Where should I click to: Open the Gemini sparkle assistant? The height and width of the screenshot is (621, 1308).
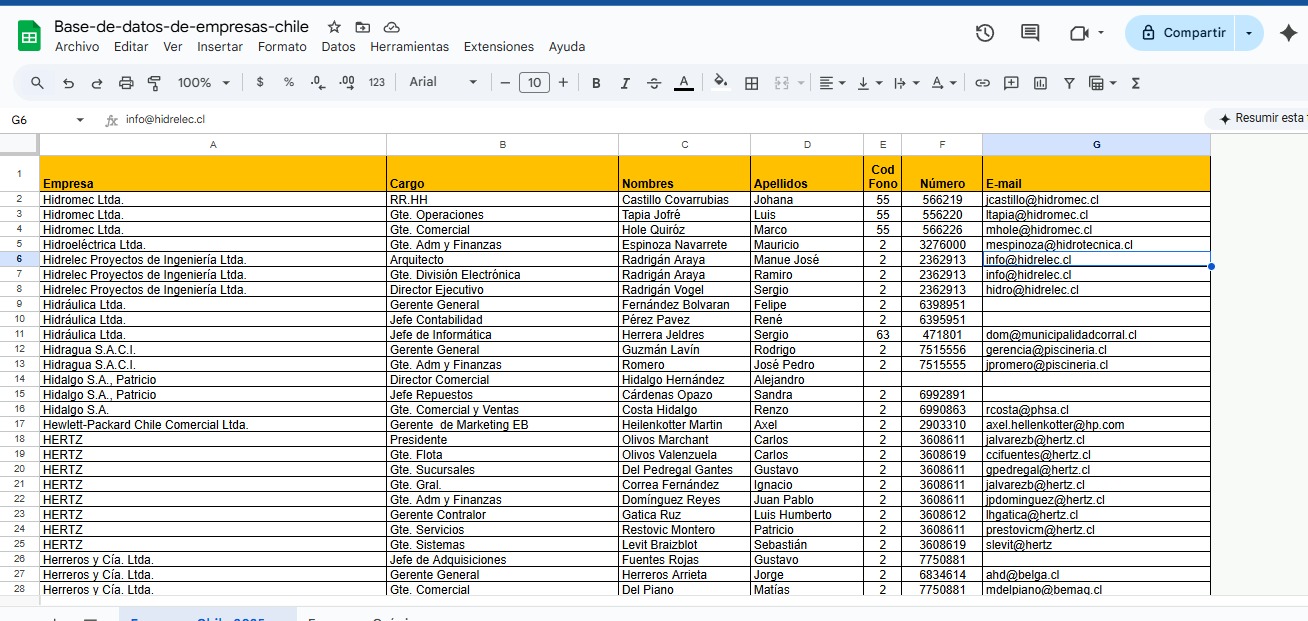[x=1287, y=33]
